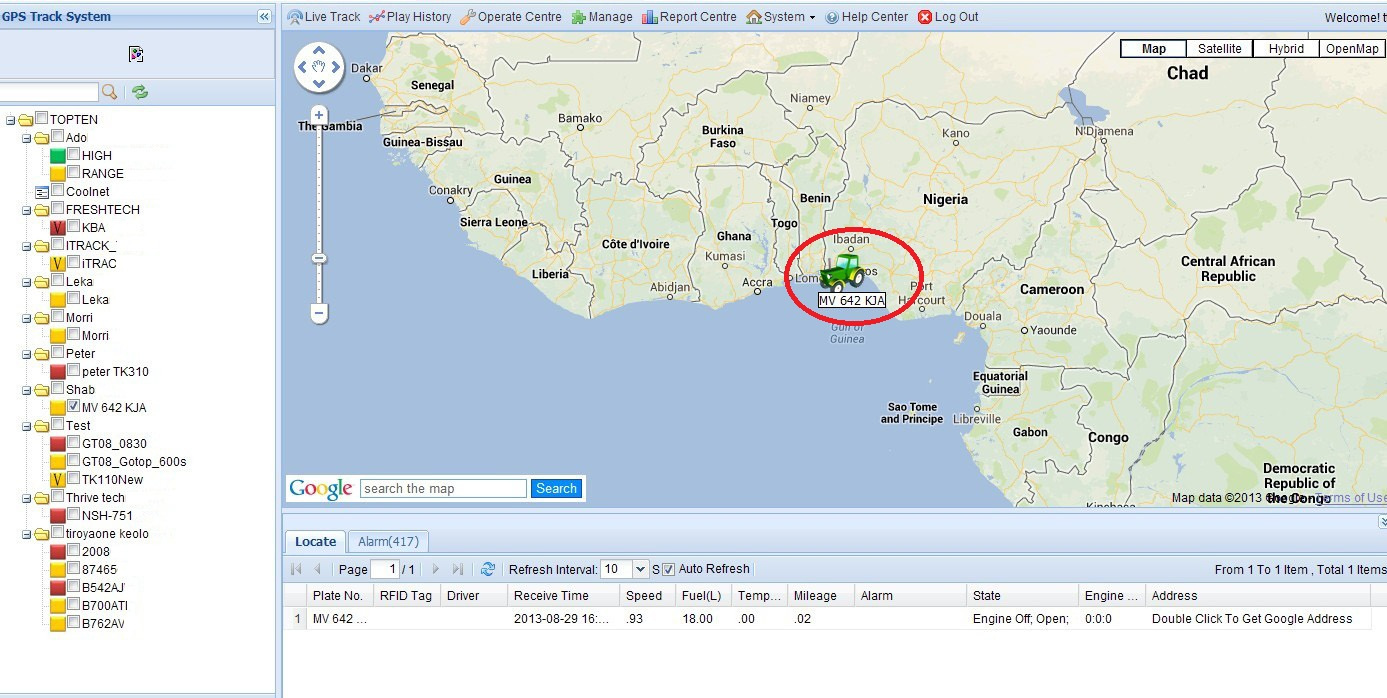Viewport: 1387px width, 698px height.
Task: Pan the map downward with arrow control
Action: [x=319, y=84]
